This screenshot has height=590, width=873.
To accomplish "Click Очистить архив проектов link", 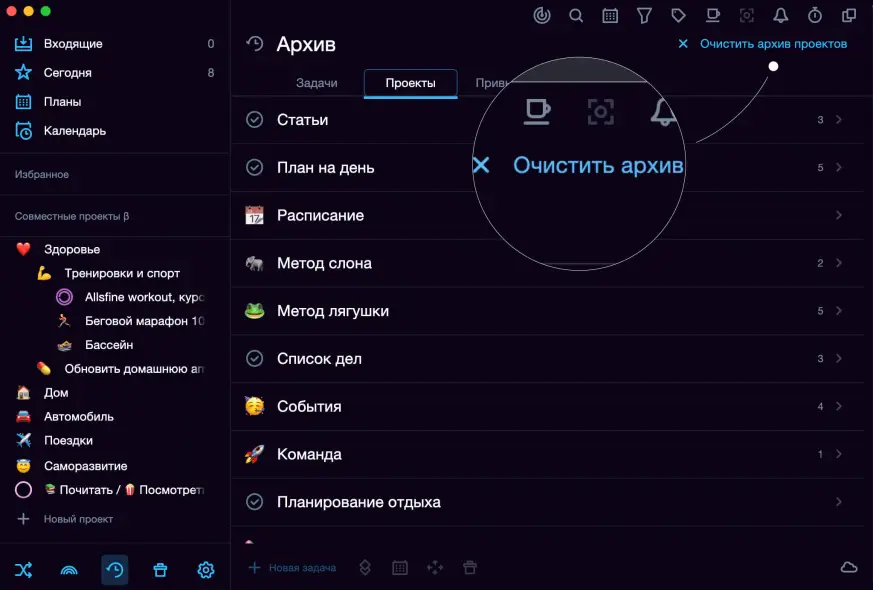I will [x=772, y=44].
